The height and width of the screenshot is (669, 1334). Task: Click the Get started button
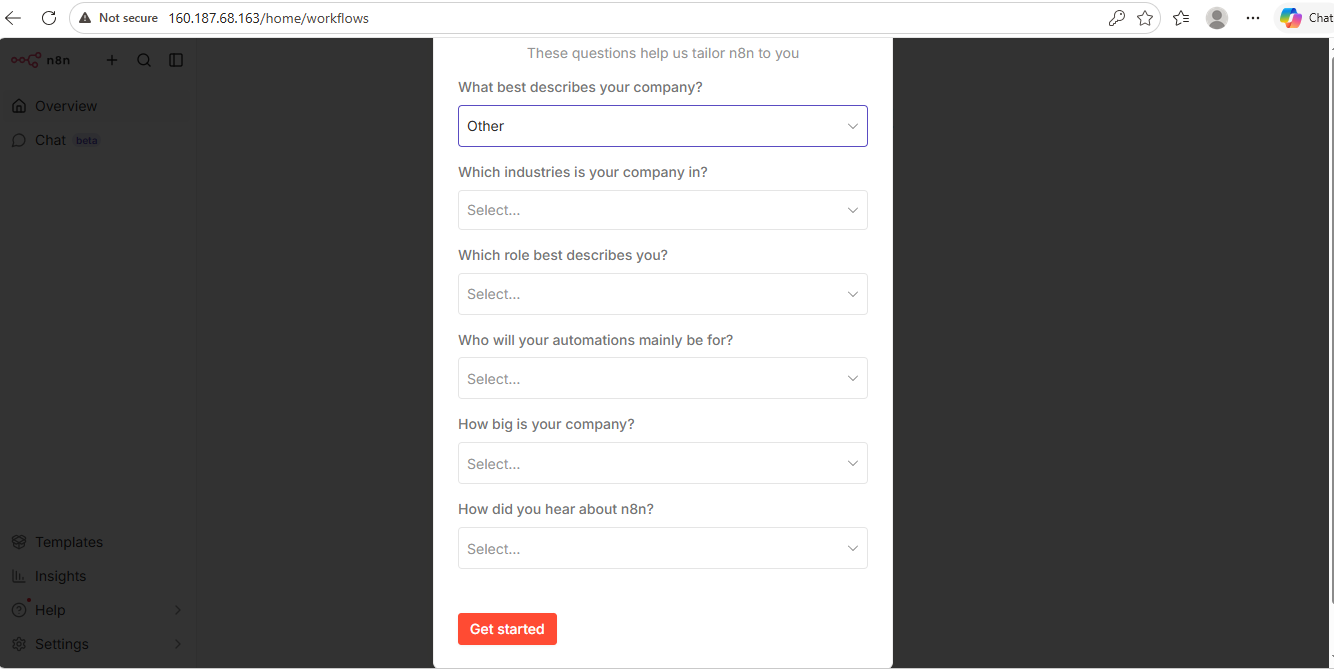[507, 629]
